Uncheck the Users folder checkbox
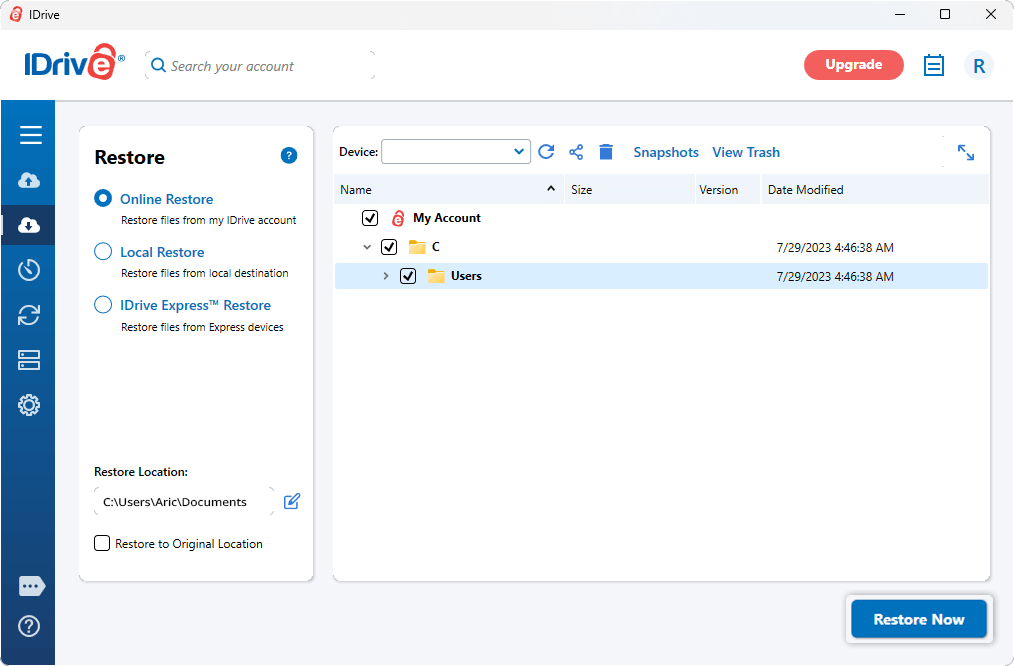 pos(408,276)
